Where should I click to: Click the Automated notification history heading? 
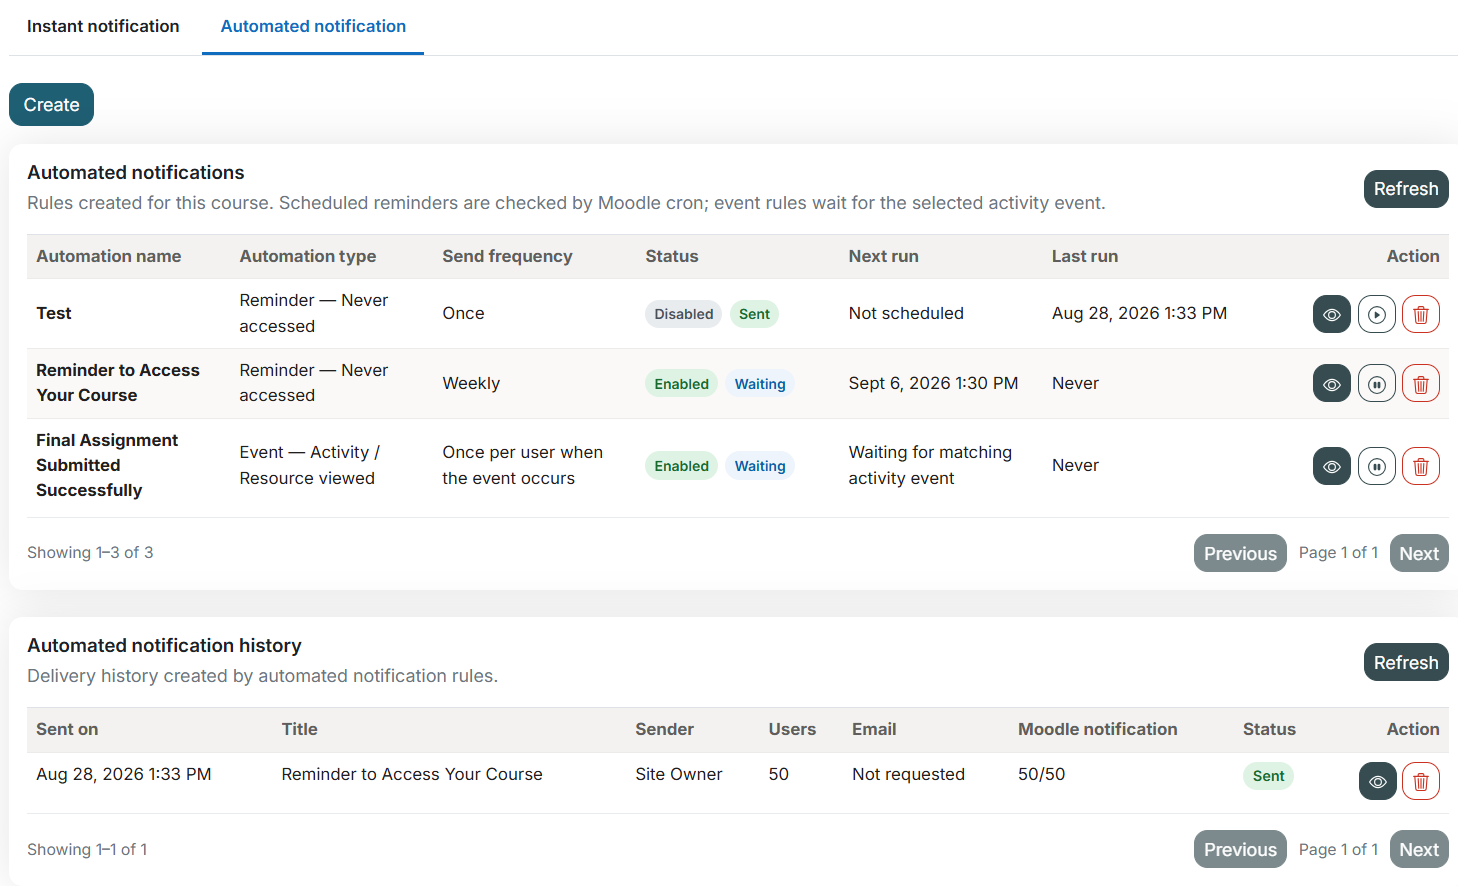point(164,646)
